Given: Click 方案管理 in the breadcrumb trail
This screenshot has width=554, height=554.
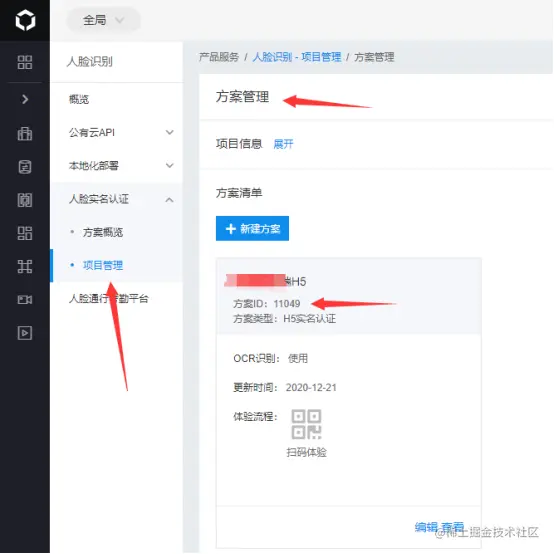Looking at the screenshot, I should (374, 57).
